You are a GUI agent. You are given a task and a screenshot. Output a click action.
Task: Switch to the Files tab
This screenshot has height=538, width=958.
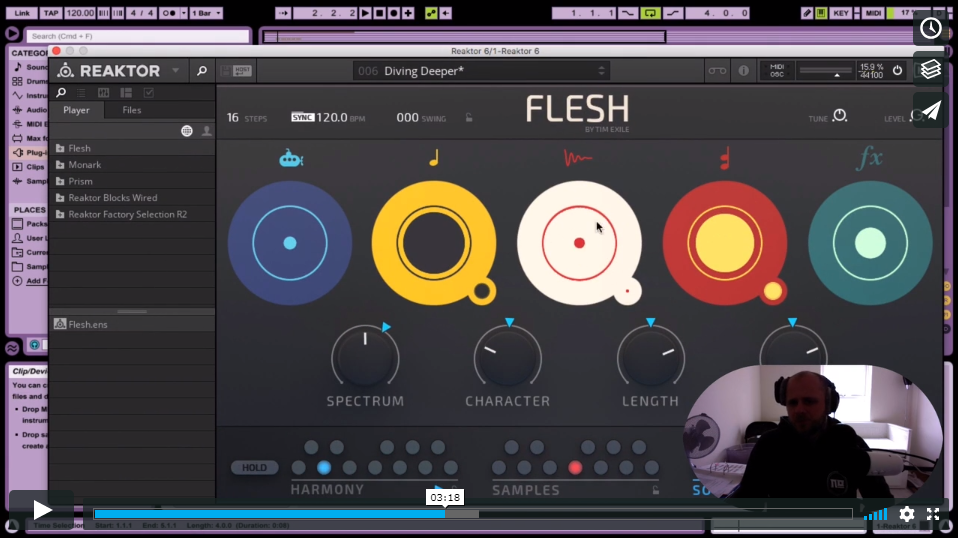131,110
